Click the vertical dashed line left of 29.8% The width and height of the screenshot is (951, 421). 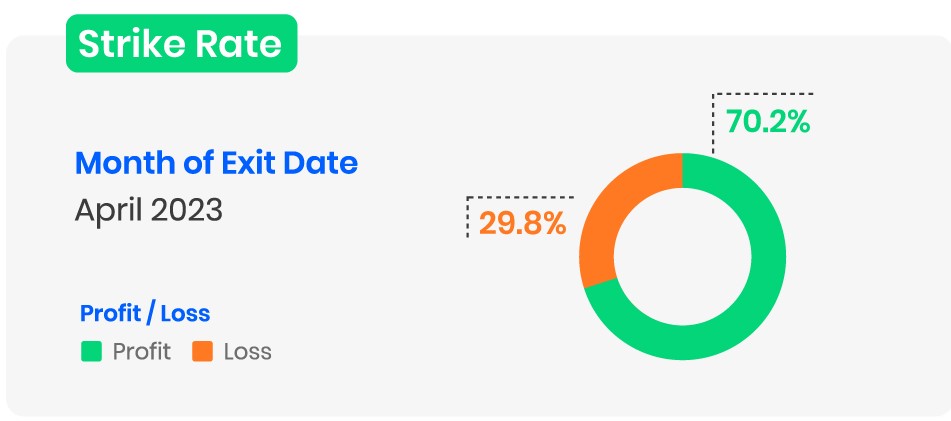tap(468, 218)
